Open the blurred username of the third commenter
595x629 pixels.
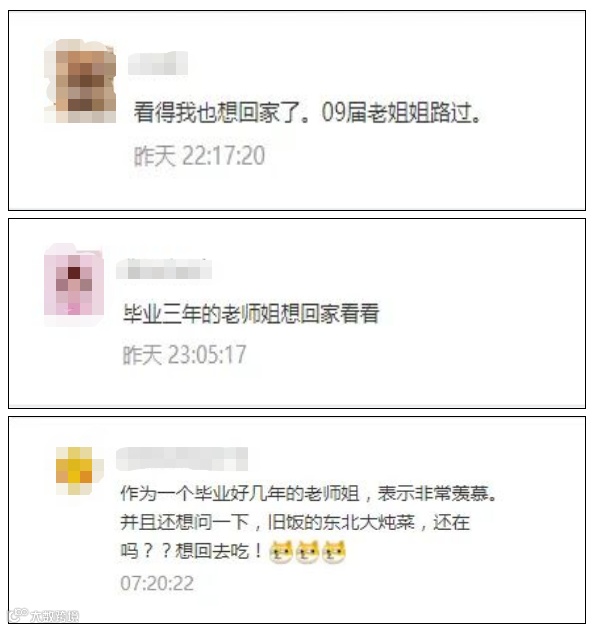182,459
